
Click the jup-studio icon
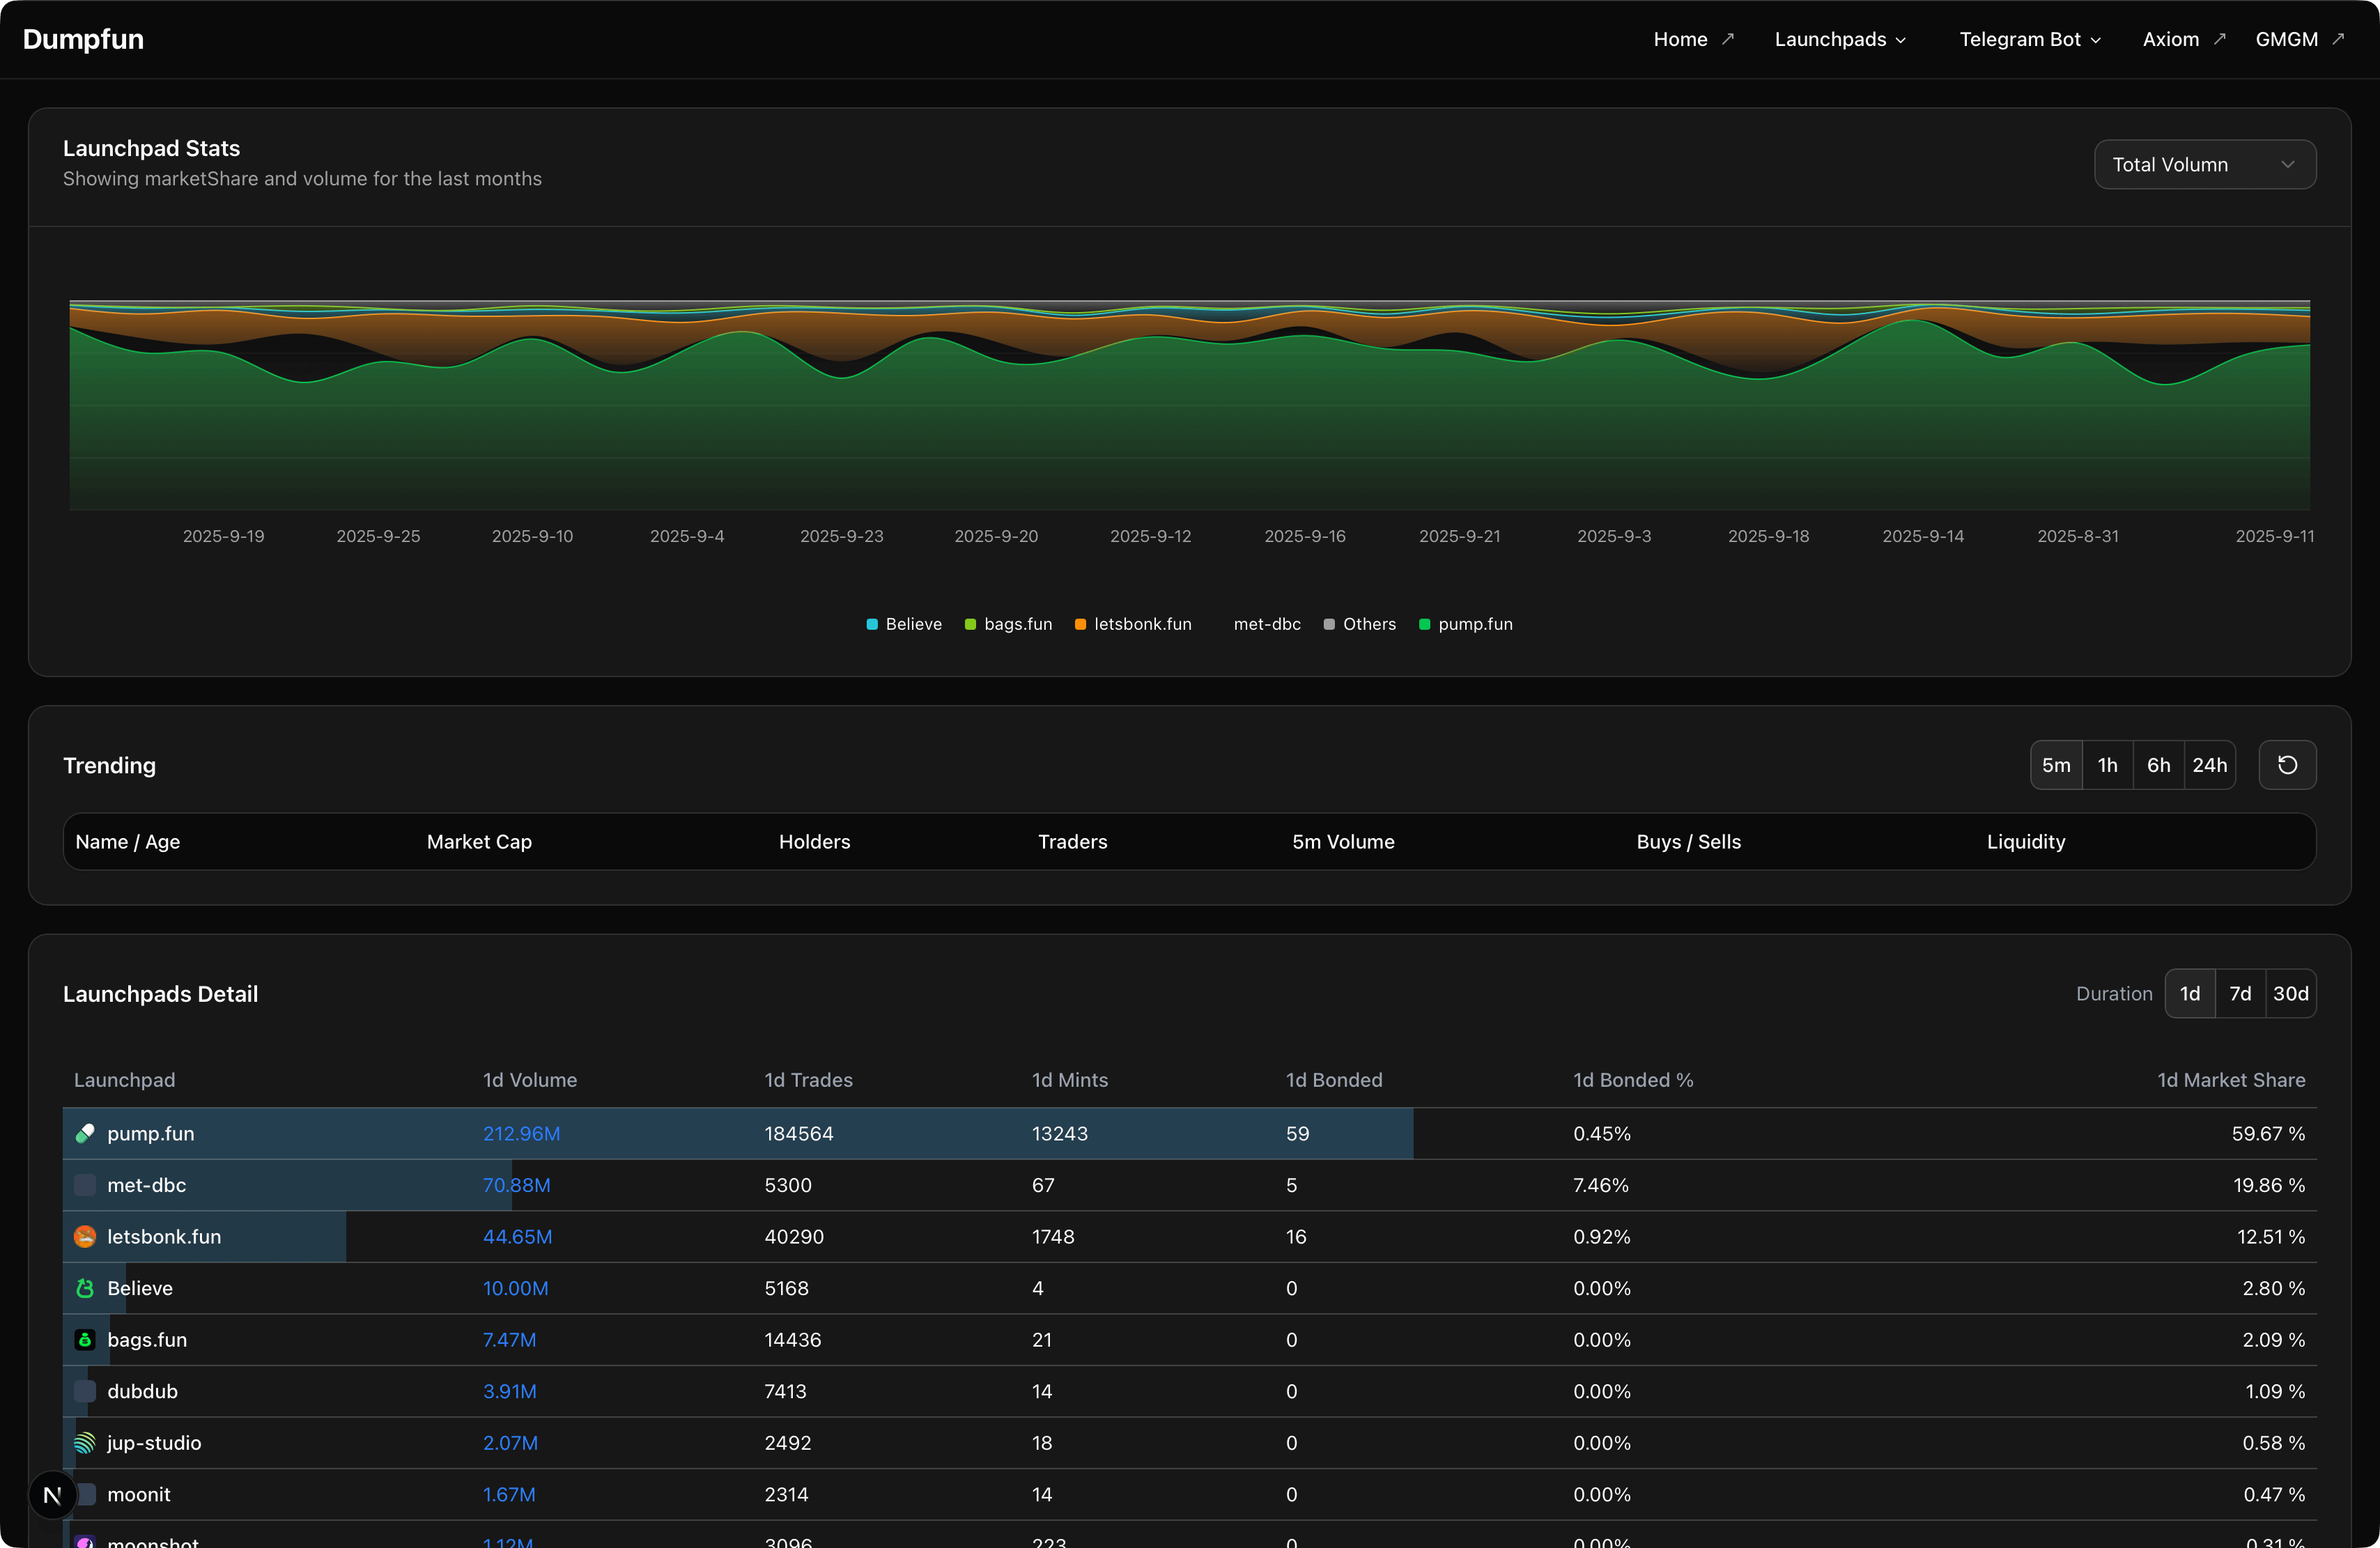(x=85, y=1442)
